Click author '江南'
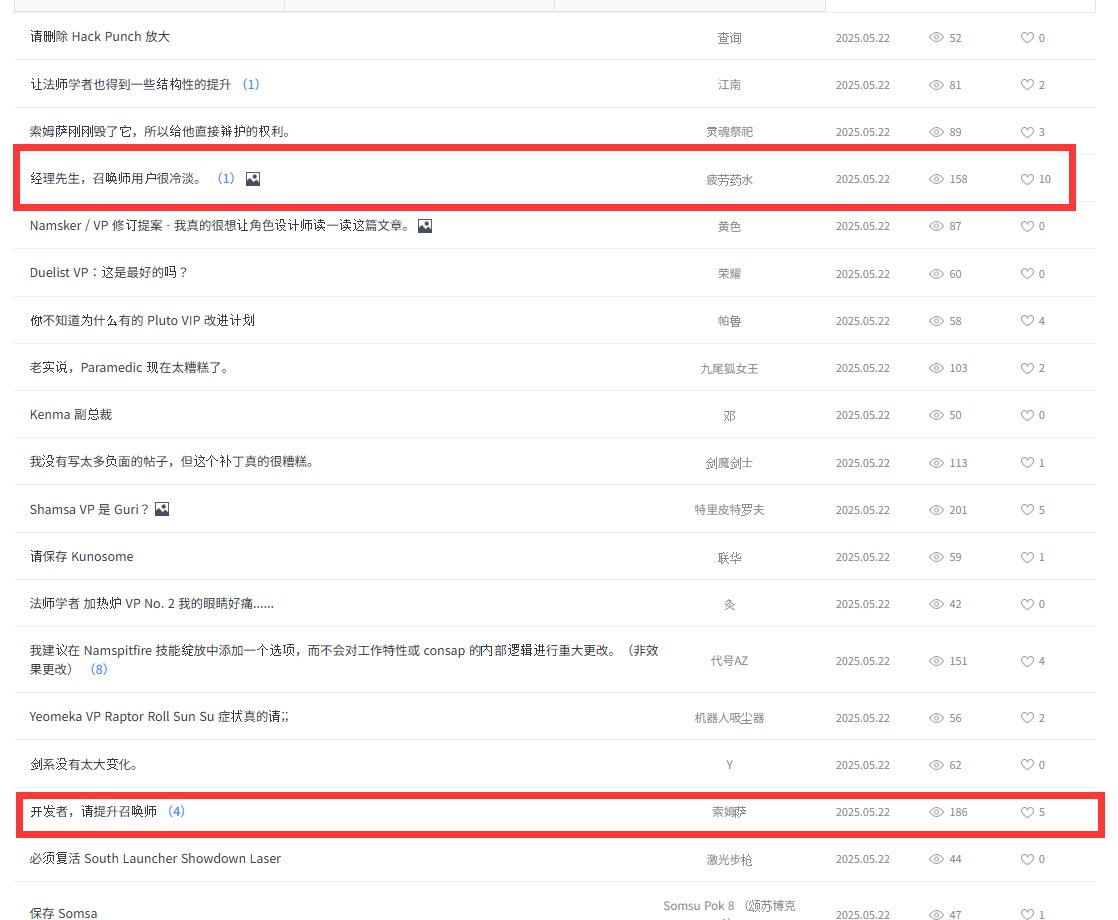Viewport: 1118px width, 920px height. pos(729,85)
